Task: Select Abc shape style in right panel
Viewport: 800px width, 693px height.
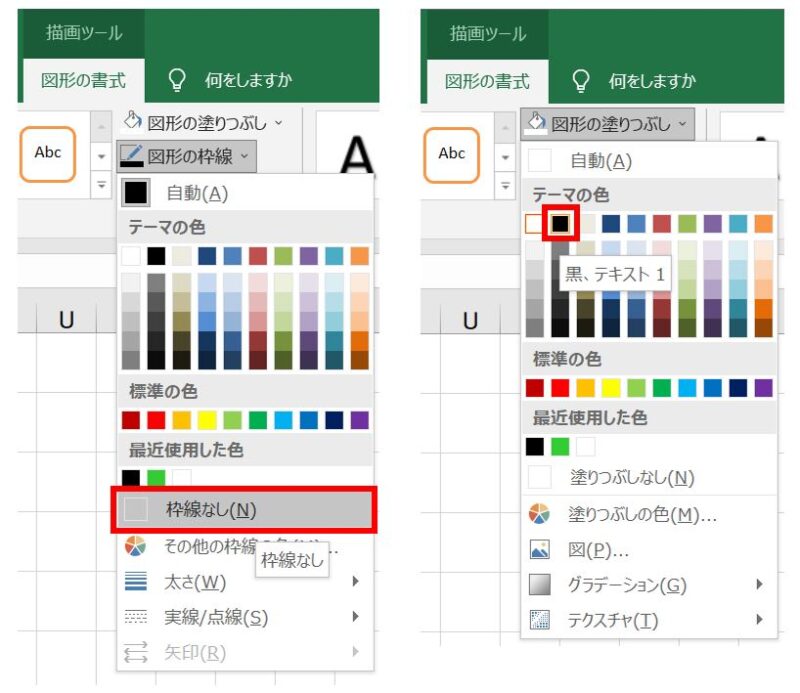Action: [452, 155]
